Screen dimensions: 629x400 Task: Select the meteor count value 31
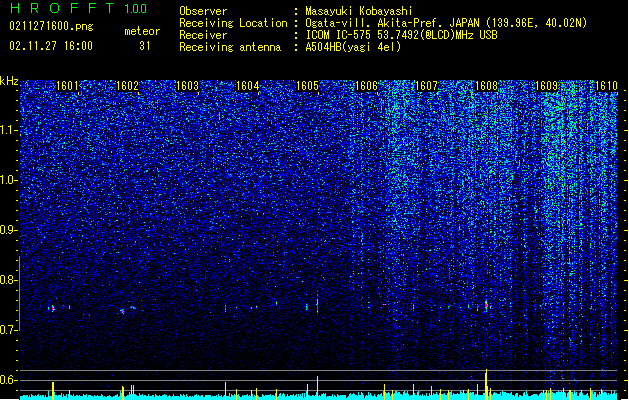[x=145, y=46]
